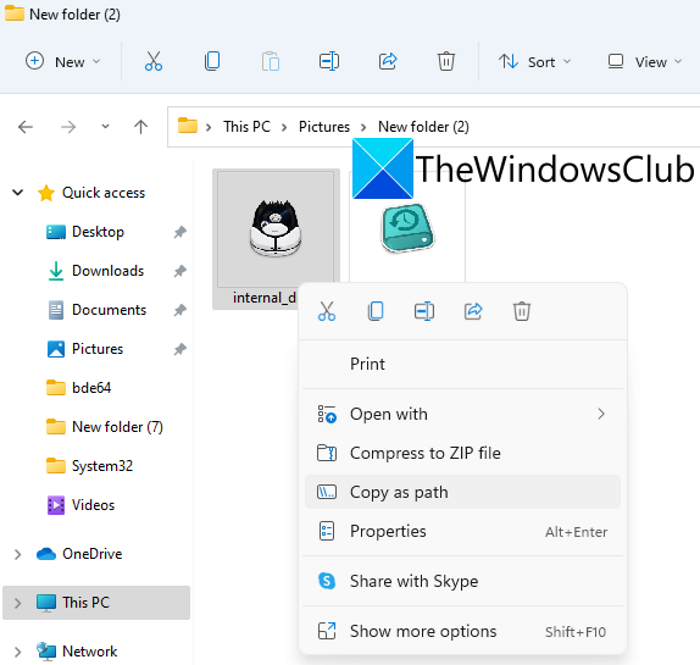Collapse the Quick access tree section
The image size is (700, 665).
coord(17,193)
